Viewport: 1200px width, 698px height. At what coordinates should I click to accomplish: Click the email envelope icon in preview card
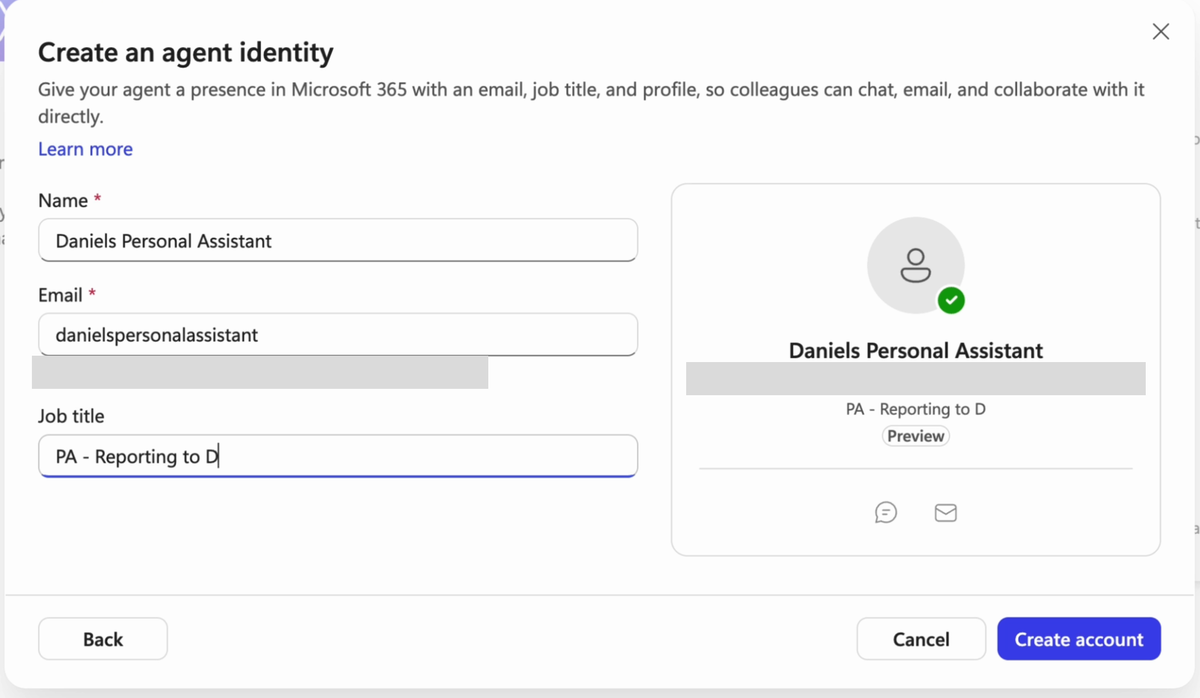[x=945, y=513]
